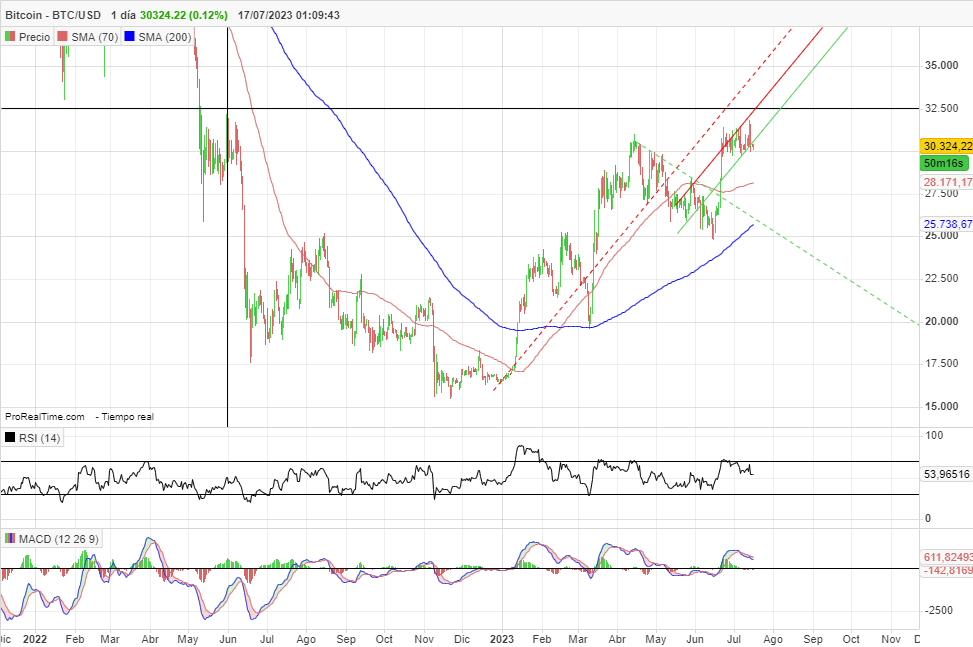Viewport: 973px width, 647px height.
Task: Click the 17.500 price axis label
Action: (x=941, y=363)
